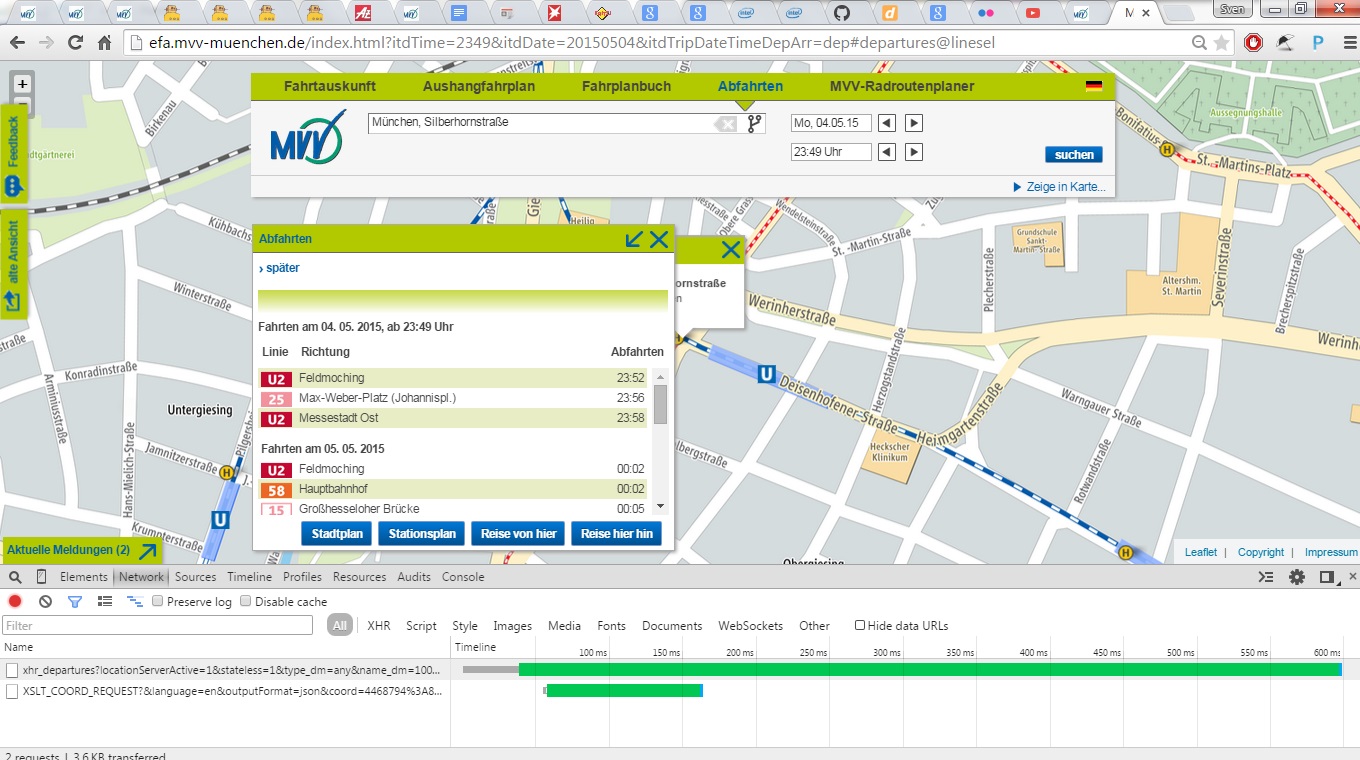The height and width of the screenshot is (760, 1360).
Task: Open MVV-Radroutenplaner tab
Action: tap(902, 86)
